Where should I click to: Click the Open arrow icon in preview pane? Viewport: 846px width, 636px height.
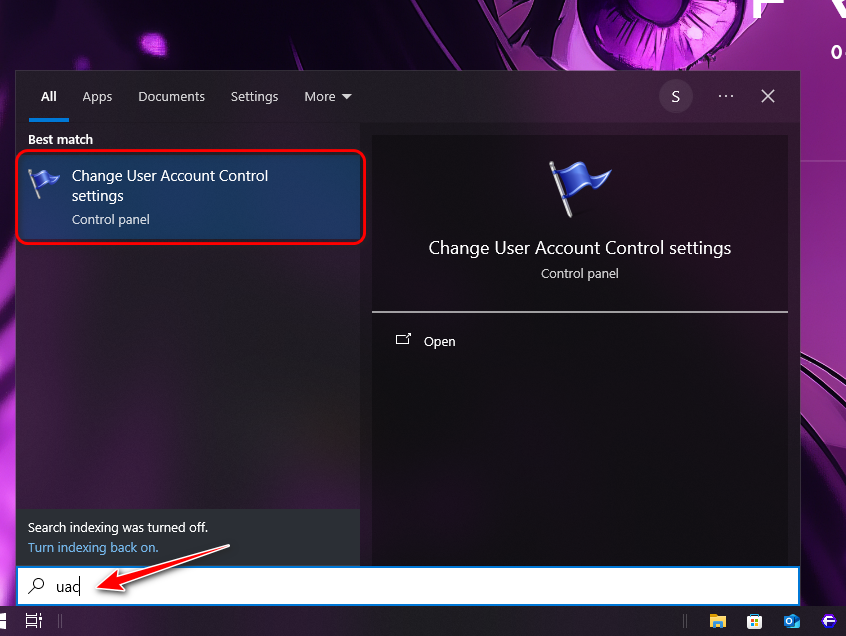click(403, 339)
